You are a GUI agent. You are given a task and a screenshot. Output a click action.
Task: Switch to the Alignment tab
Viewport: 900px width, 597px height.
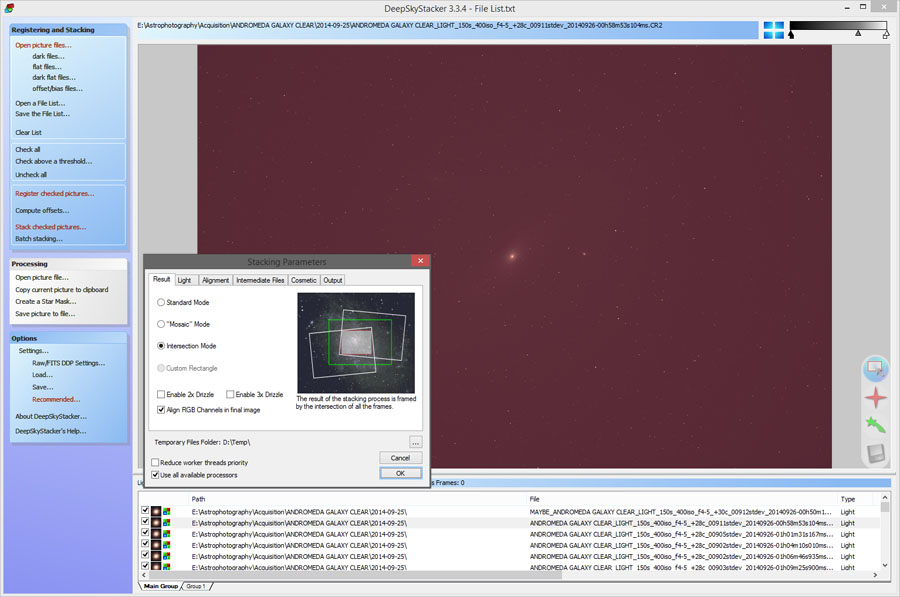coord(215,280)
